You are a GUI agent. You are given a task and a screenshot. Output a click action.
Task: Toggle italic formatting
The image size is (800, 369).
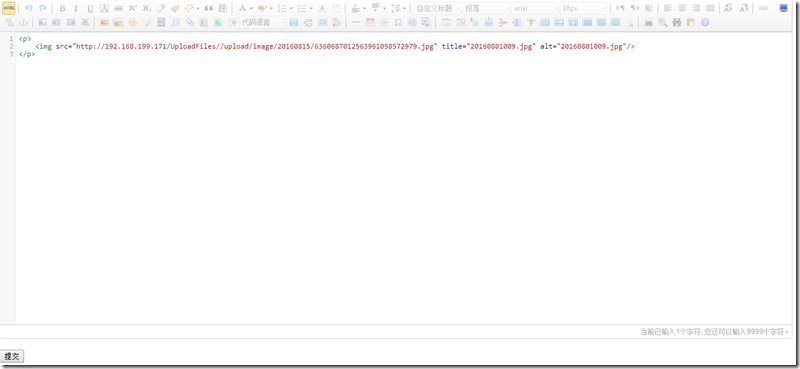[76, 8]
